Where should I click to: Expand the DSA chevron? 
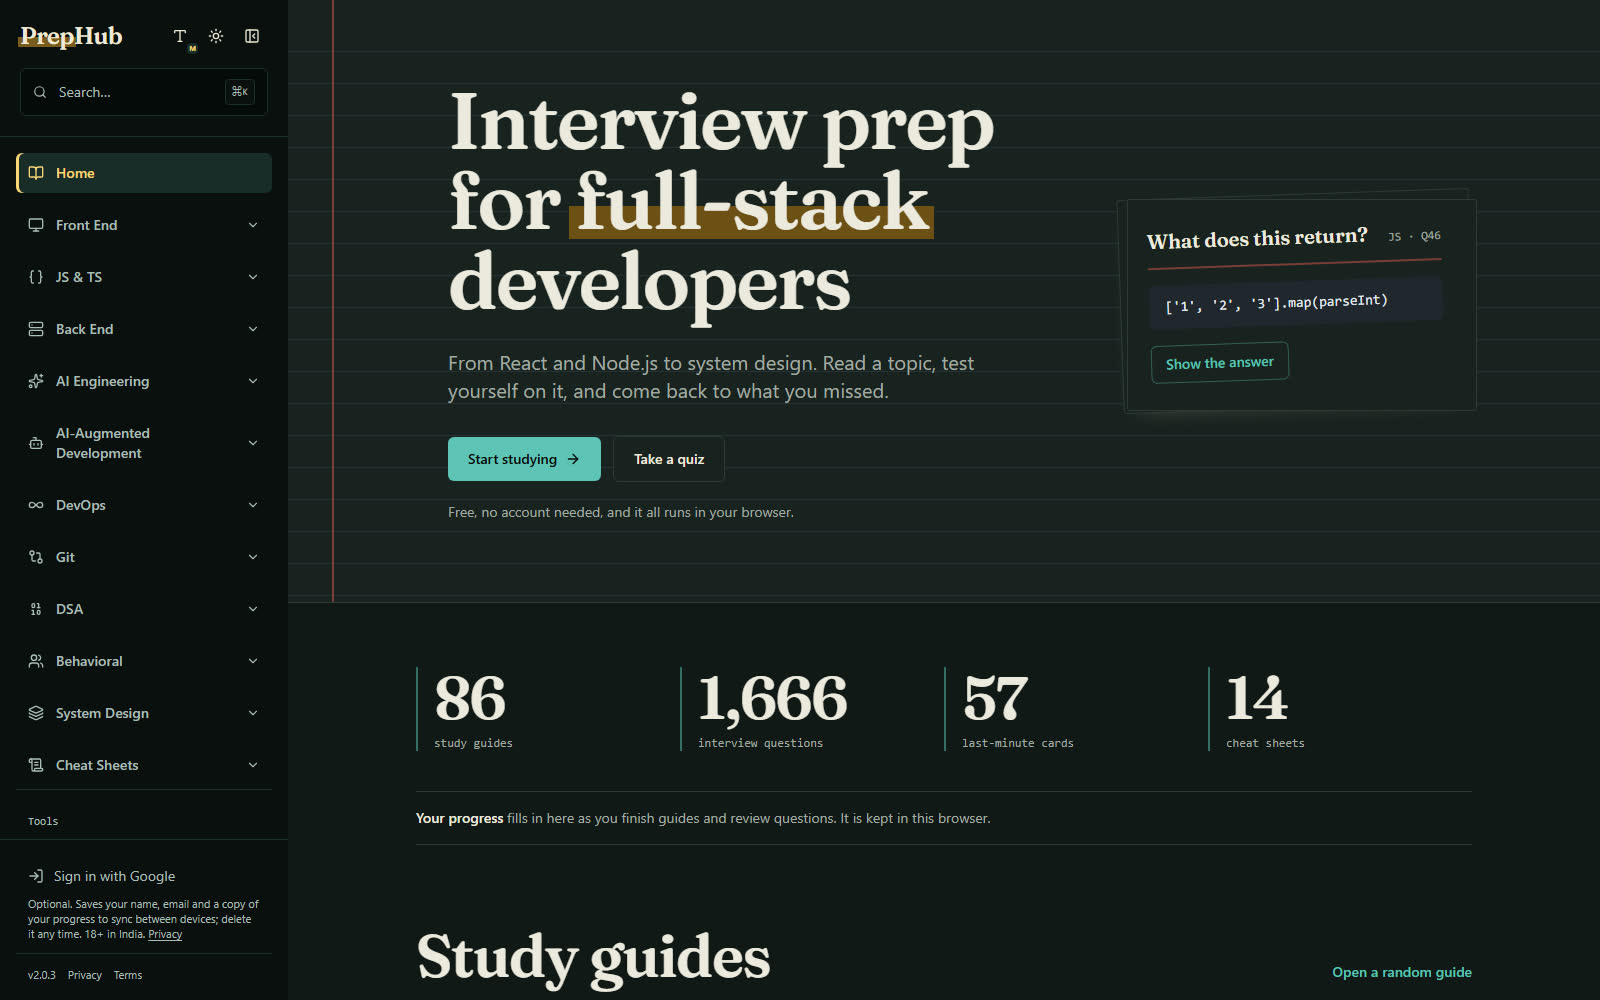pos(253,609)
